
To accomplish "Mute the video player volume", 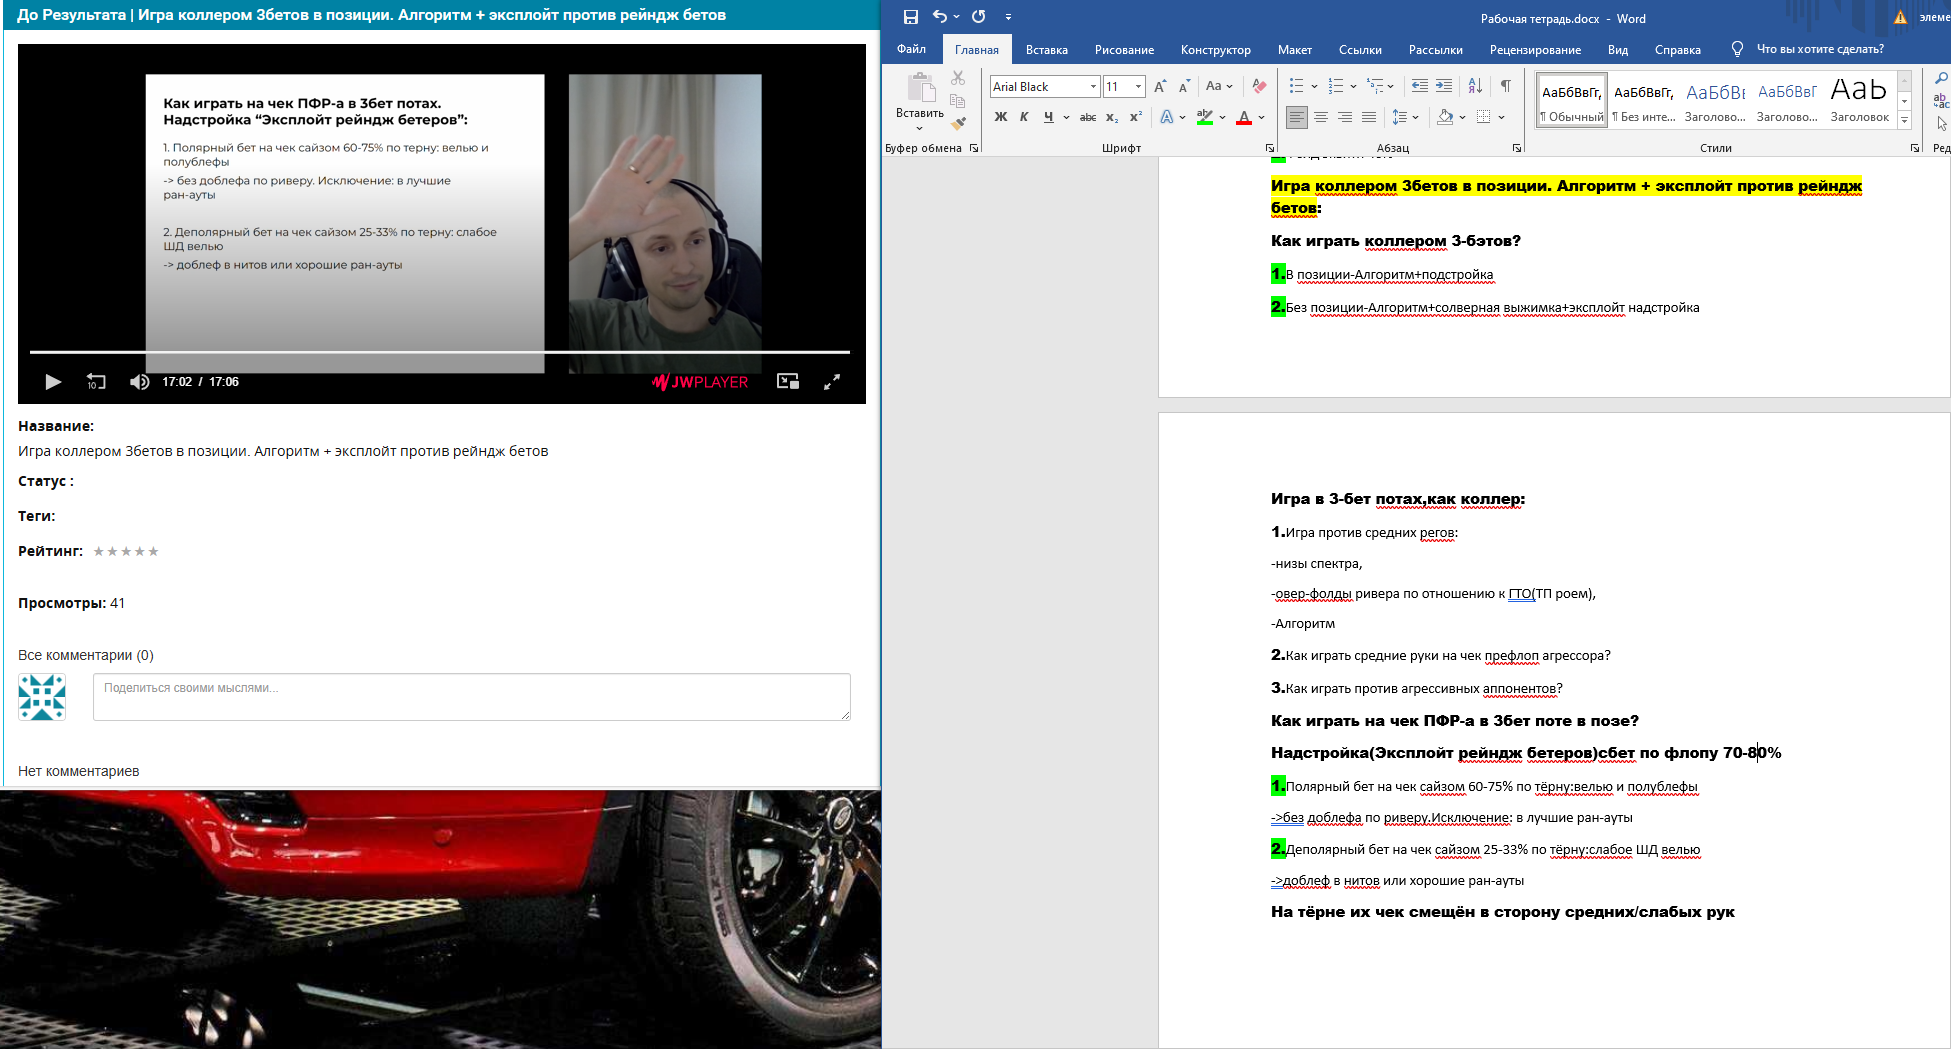I will (140, 382).
